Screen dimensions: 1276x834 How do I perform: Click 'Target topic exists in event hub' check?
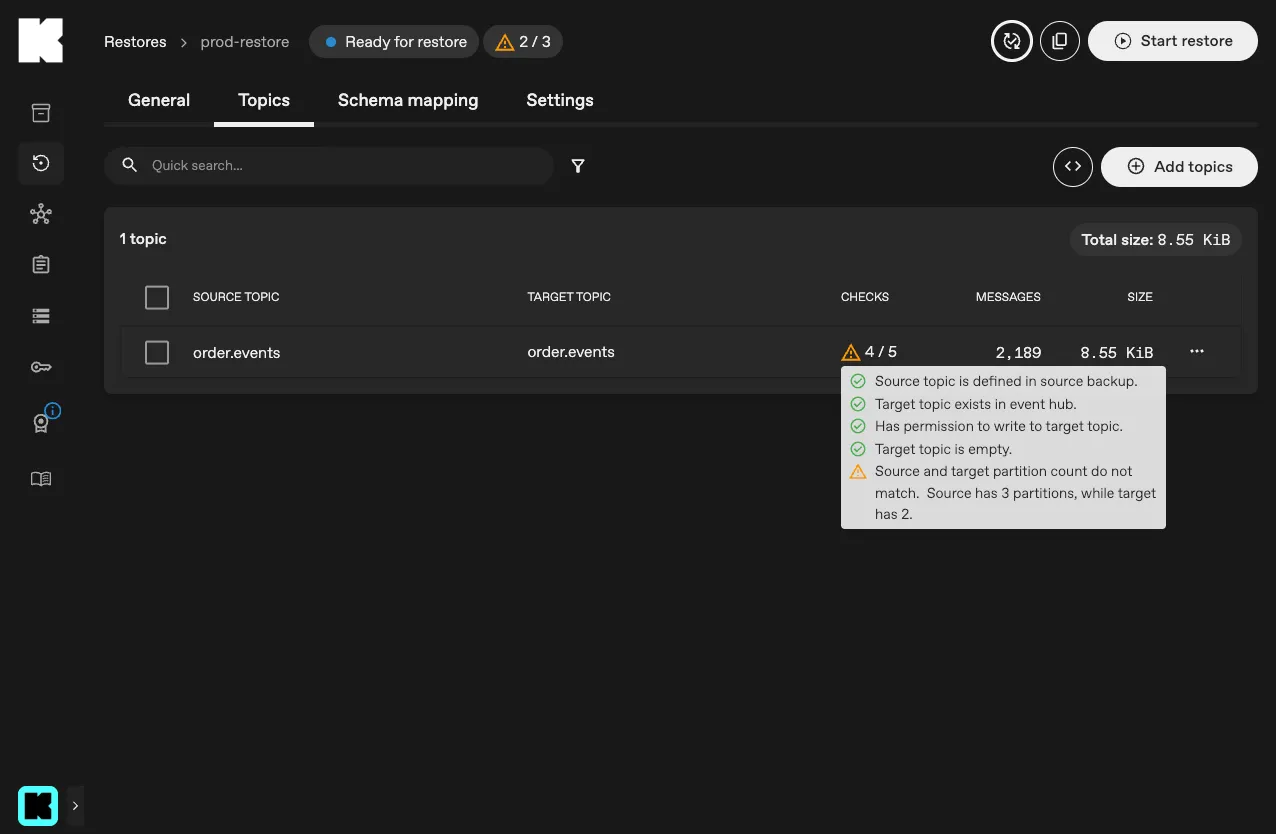(976, 404)
